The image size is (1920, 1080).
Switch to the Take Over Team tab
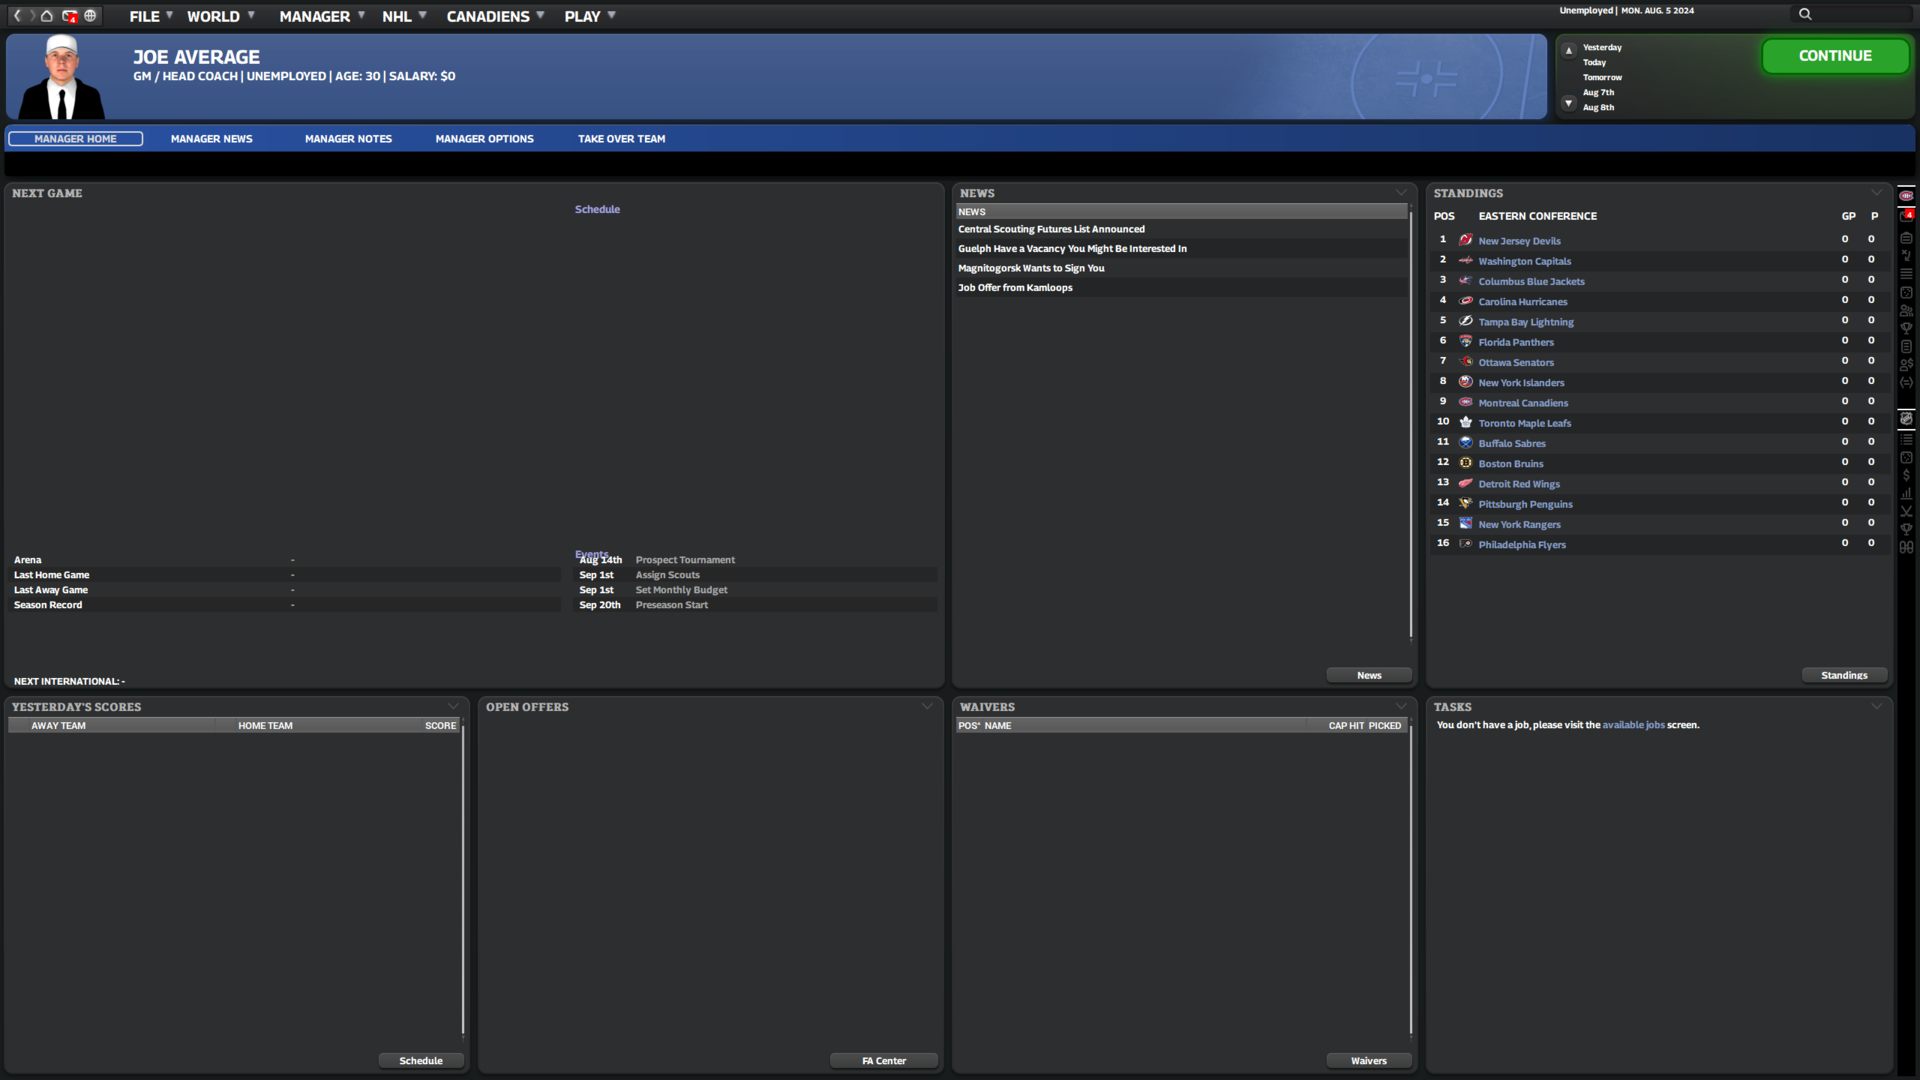[621, 139]
